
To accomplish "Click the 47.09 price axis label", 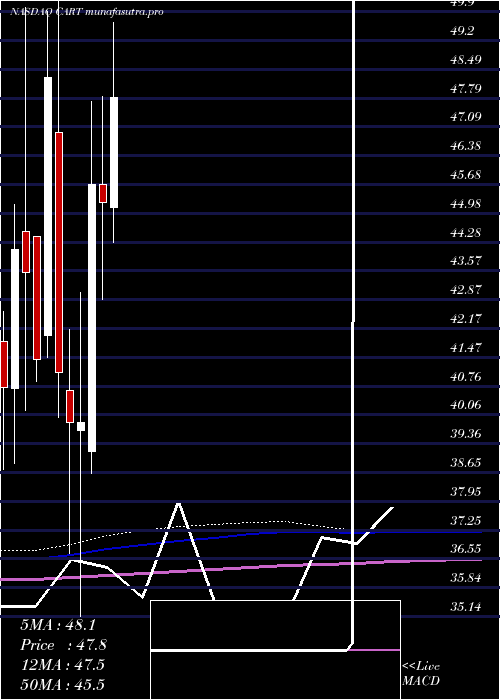I will click(x=466, y=117).
